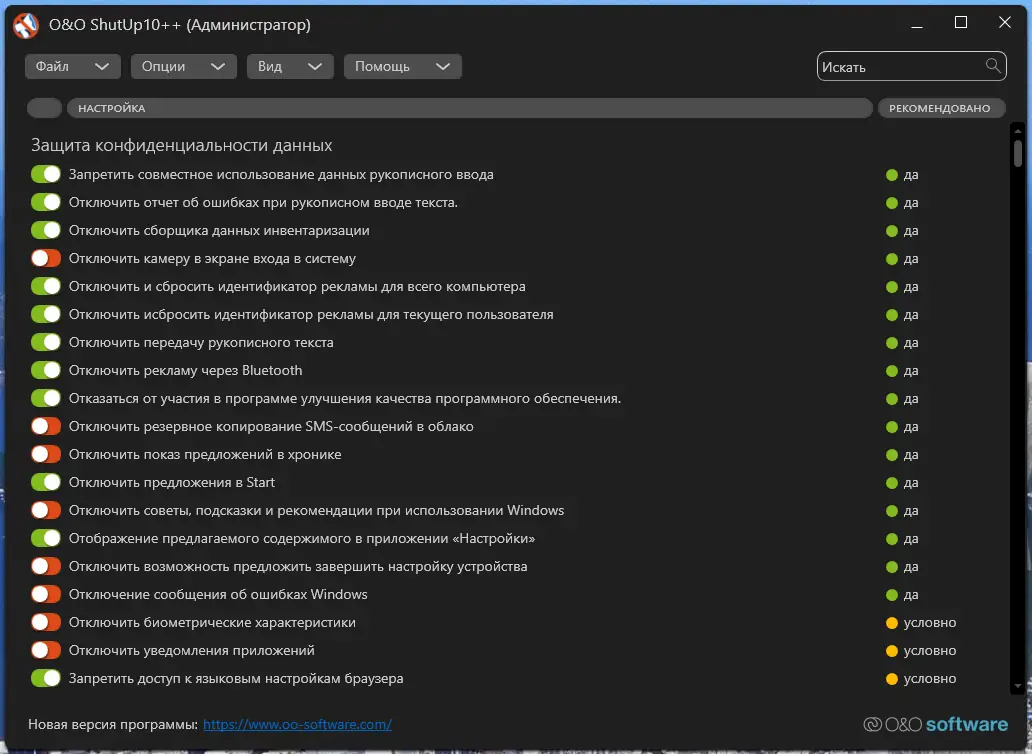Click the round toggle-all header button

point(45,108)
